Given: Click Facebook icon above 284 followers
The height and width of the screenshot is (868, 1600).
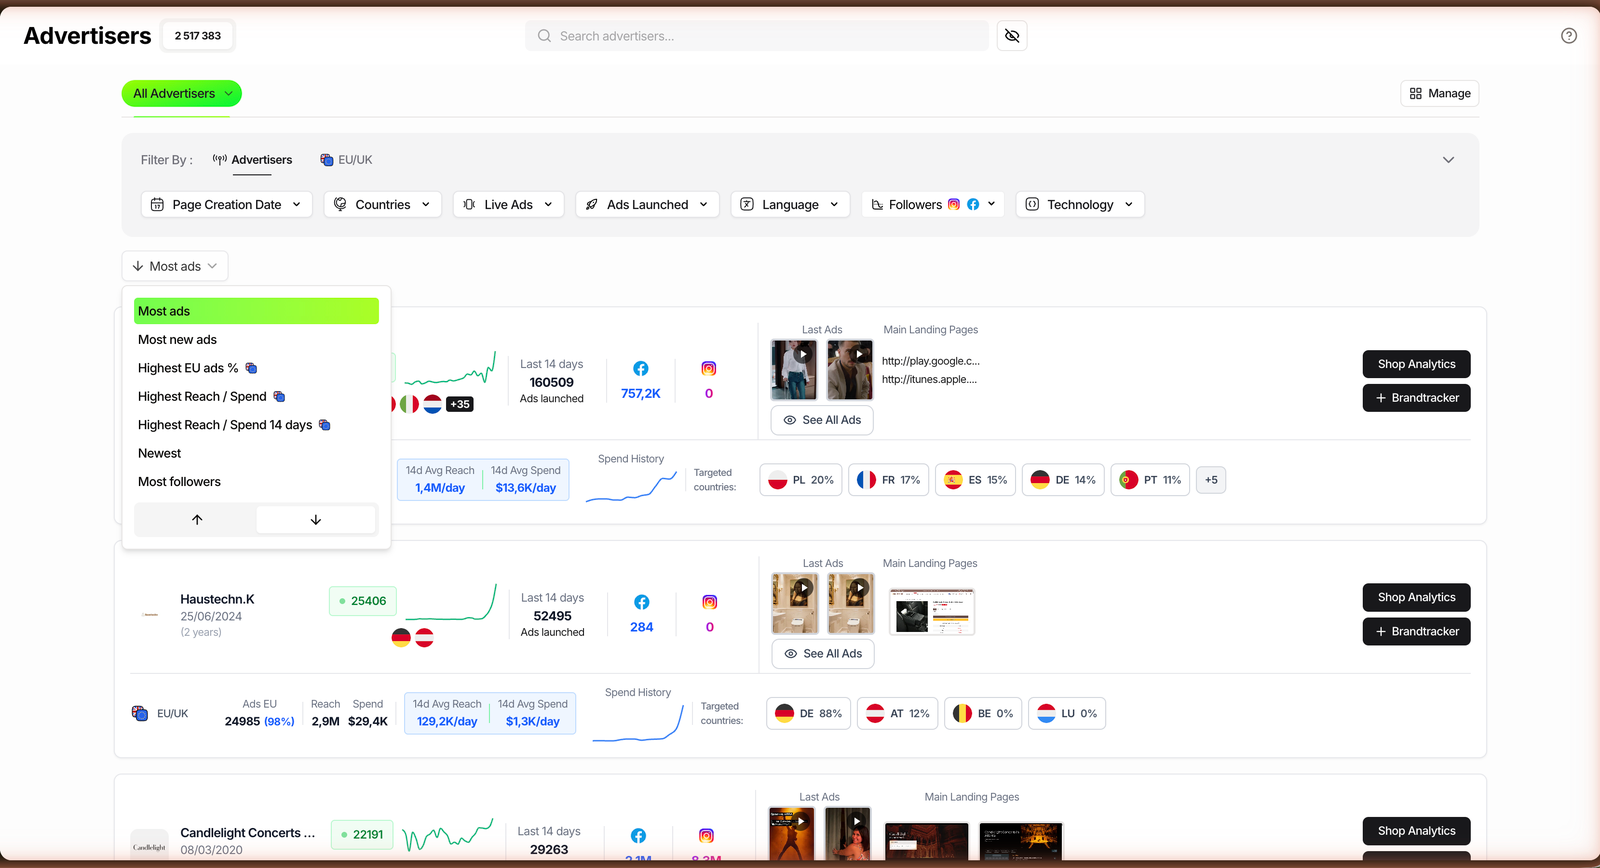Looking at the screenshot, I should coord(642,602).
